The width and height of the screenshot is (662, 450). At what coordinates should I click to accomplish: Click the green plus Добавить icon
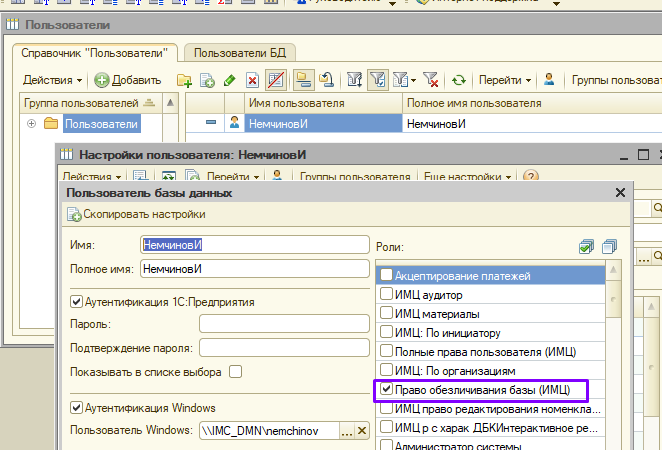click(x=102, y=79)
